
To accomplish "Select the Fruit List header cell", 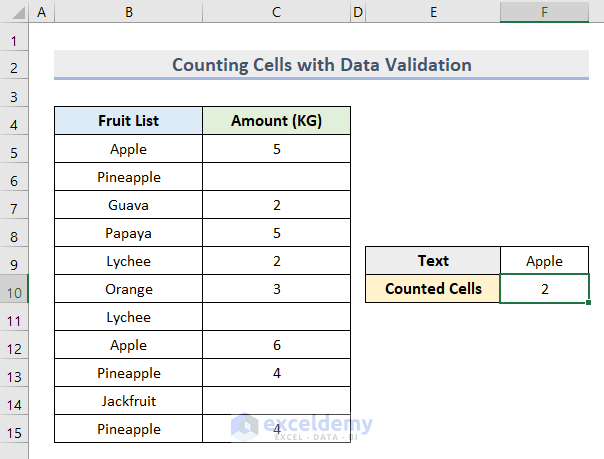I will pos(129,121).
